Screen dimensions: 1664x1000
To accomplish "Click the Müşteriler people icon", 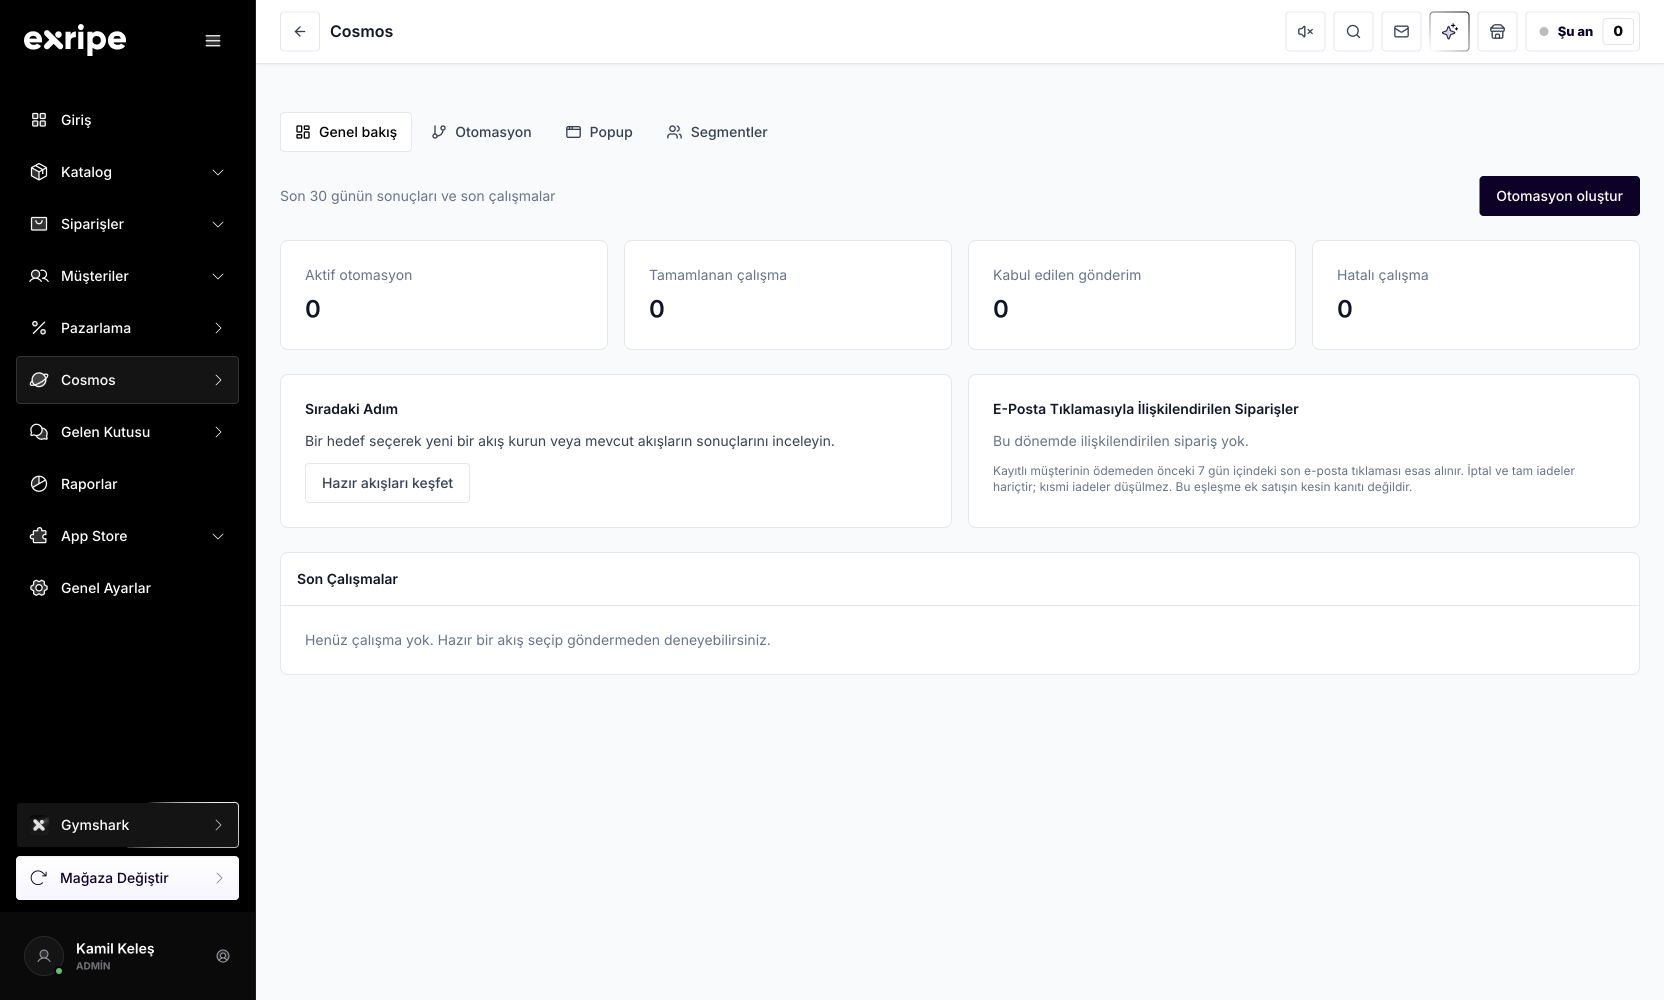I will pyautogui.click(x=39, y=276).
